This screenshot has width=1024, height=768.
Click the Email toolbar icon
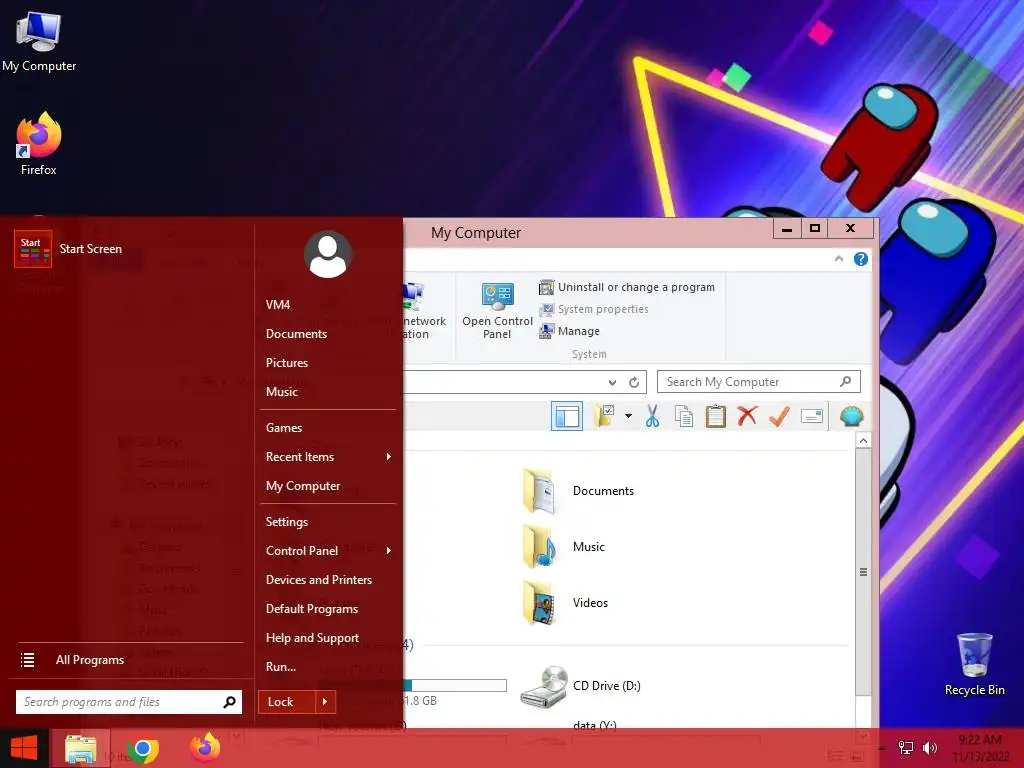[x=812, y=416]
